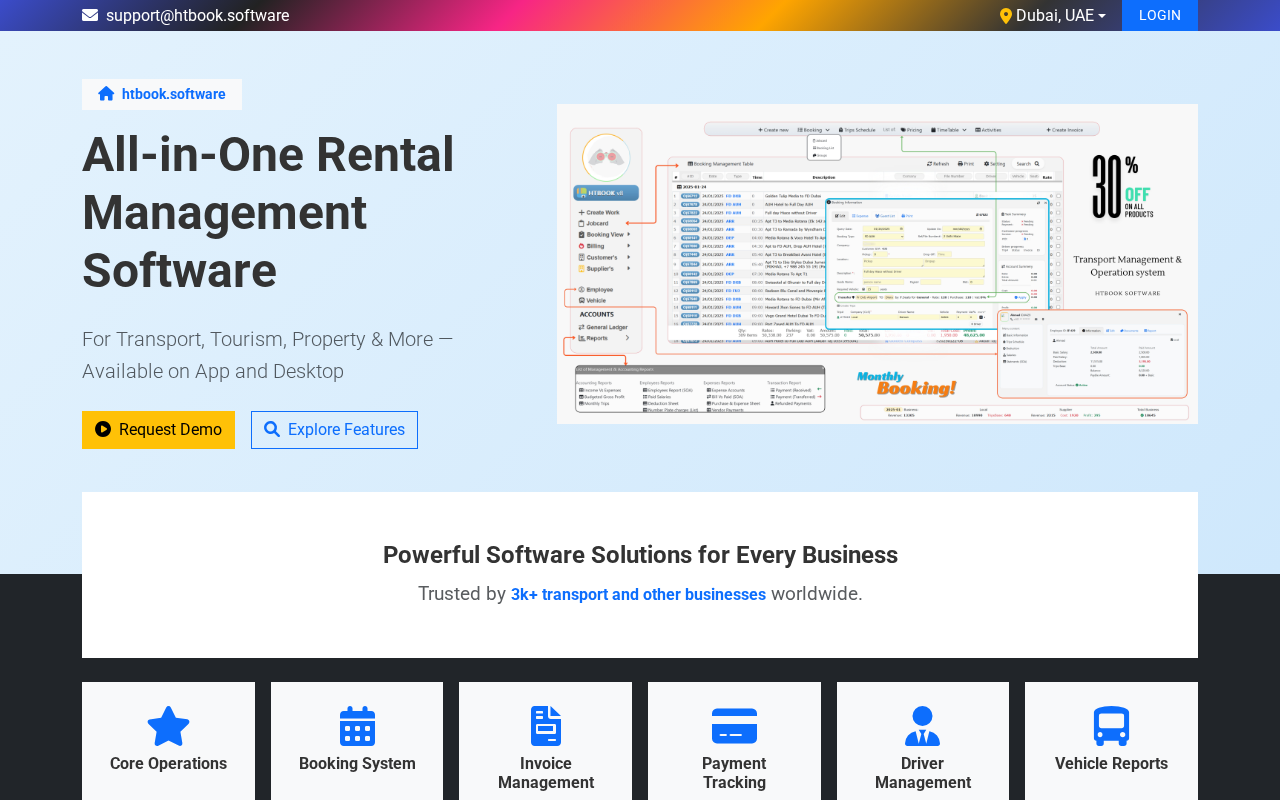The height and width of the screenshot is (800, 1280).
Task: Open the Explore Features button
Action: pos(334,430)
